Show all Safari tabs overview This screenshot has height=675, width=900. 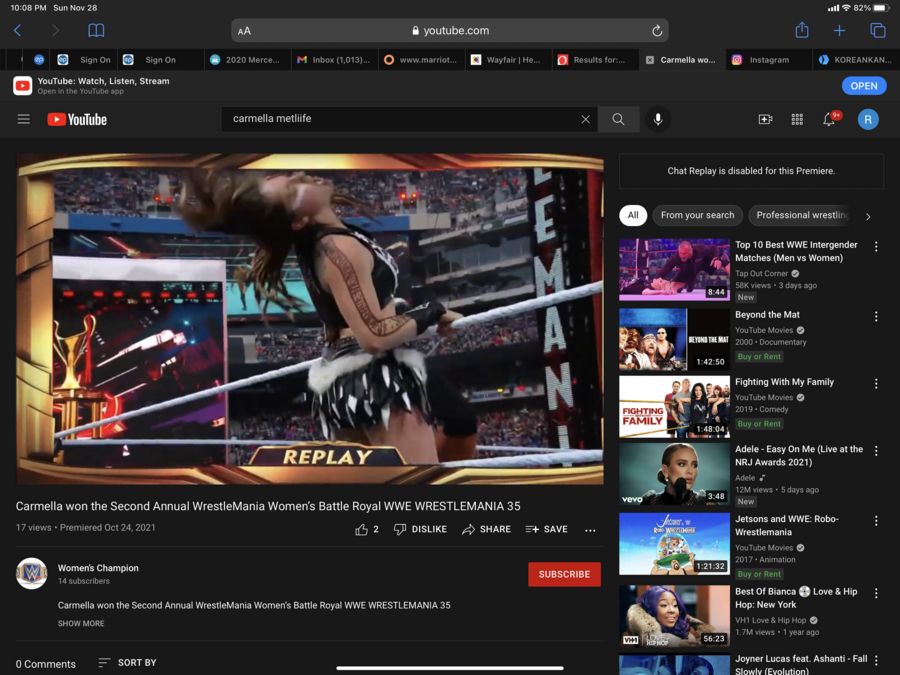click(x=878, y=30)
